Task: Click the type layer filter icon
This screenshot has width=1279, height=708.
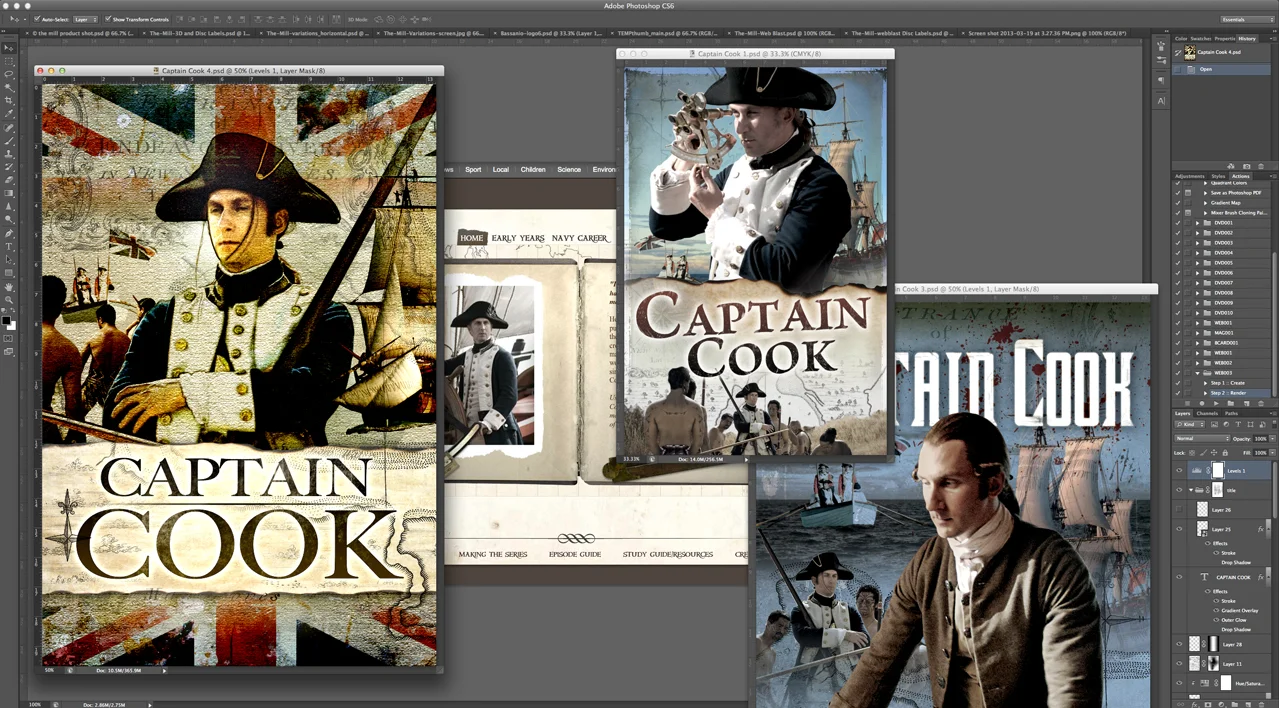Action: tap(1238, 424)
